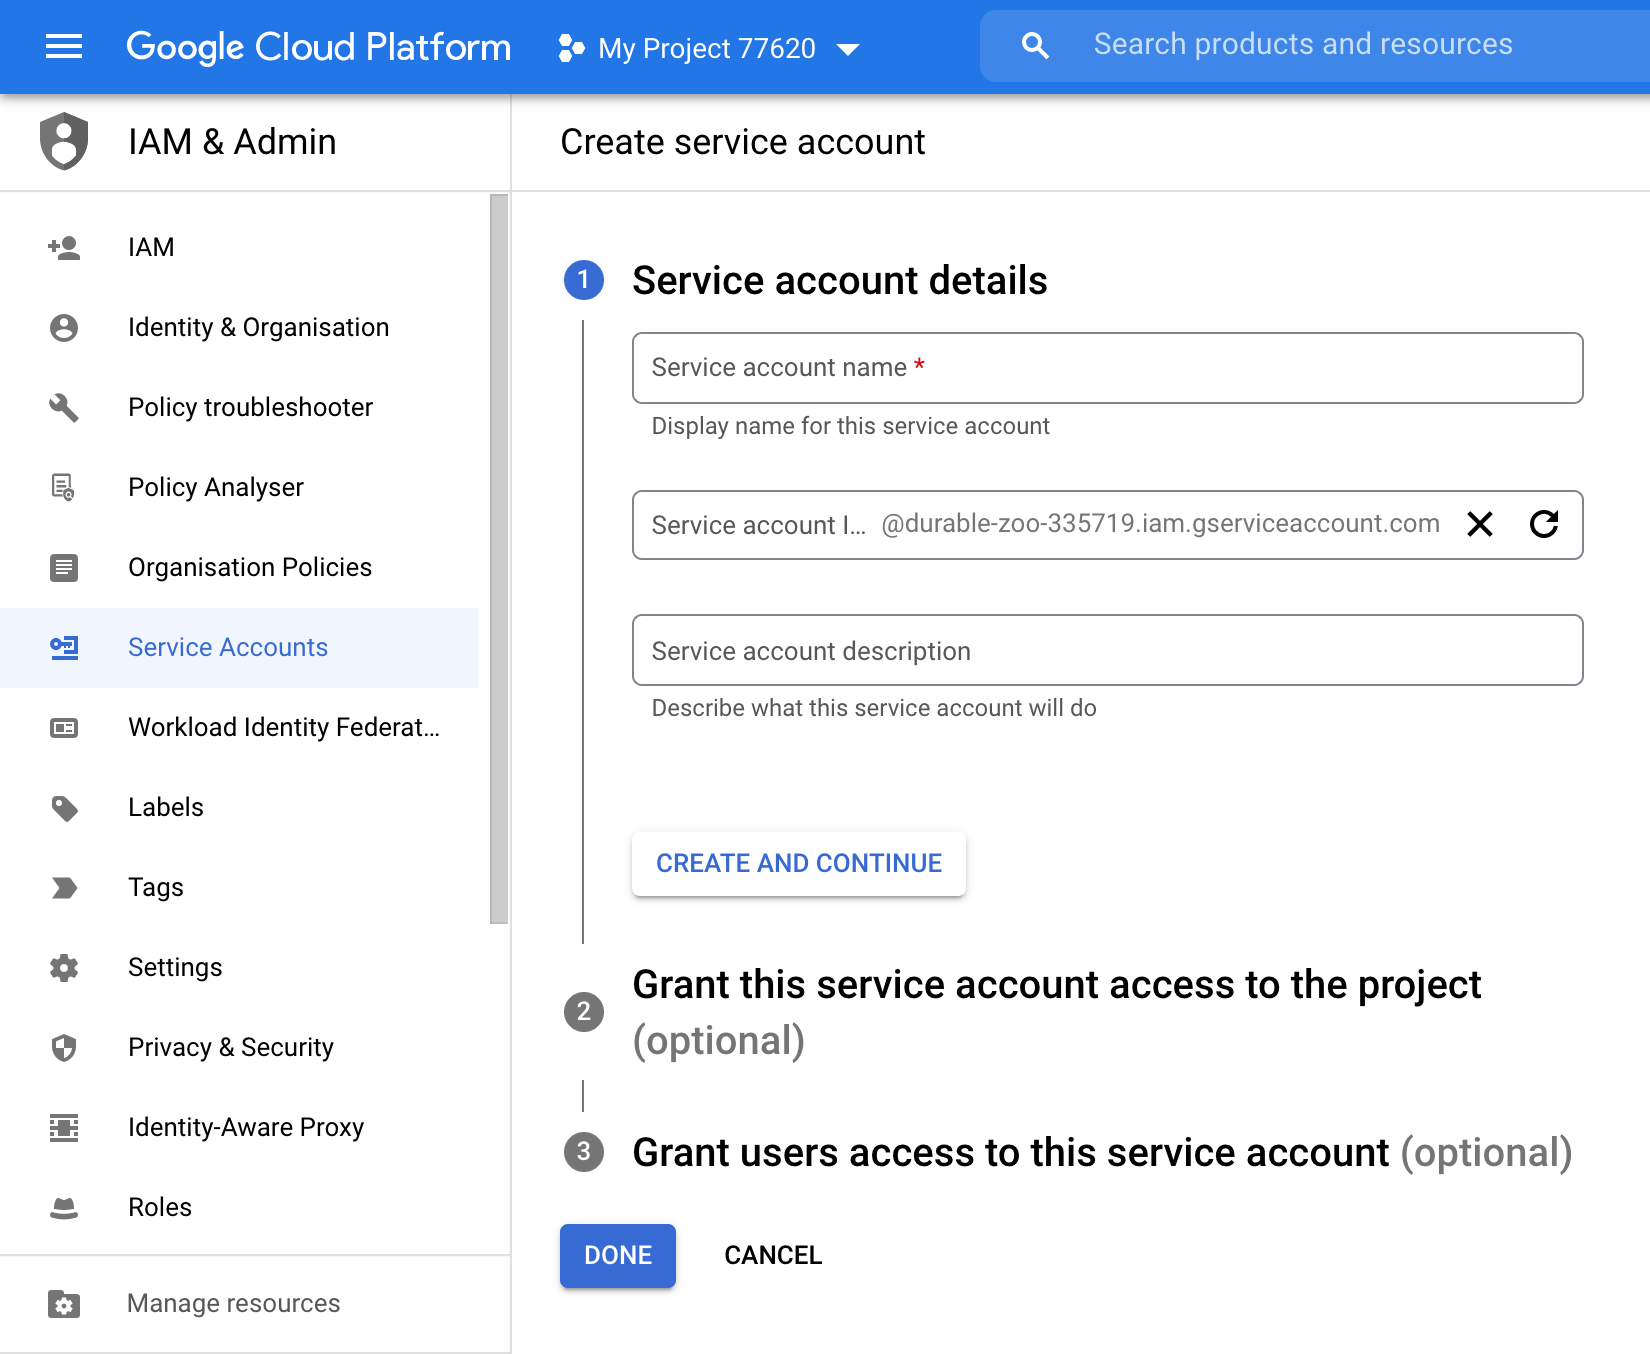Click the Organisation Policies list icon
1650x1354 pixels.
tap(64, 567)
